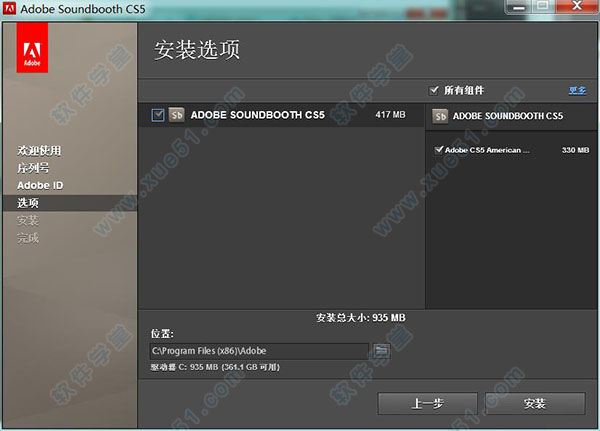
Task: Click the 330 MB component size
Action: click(x=575, y=150)
